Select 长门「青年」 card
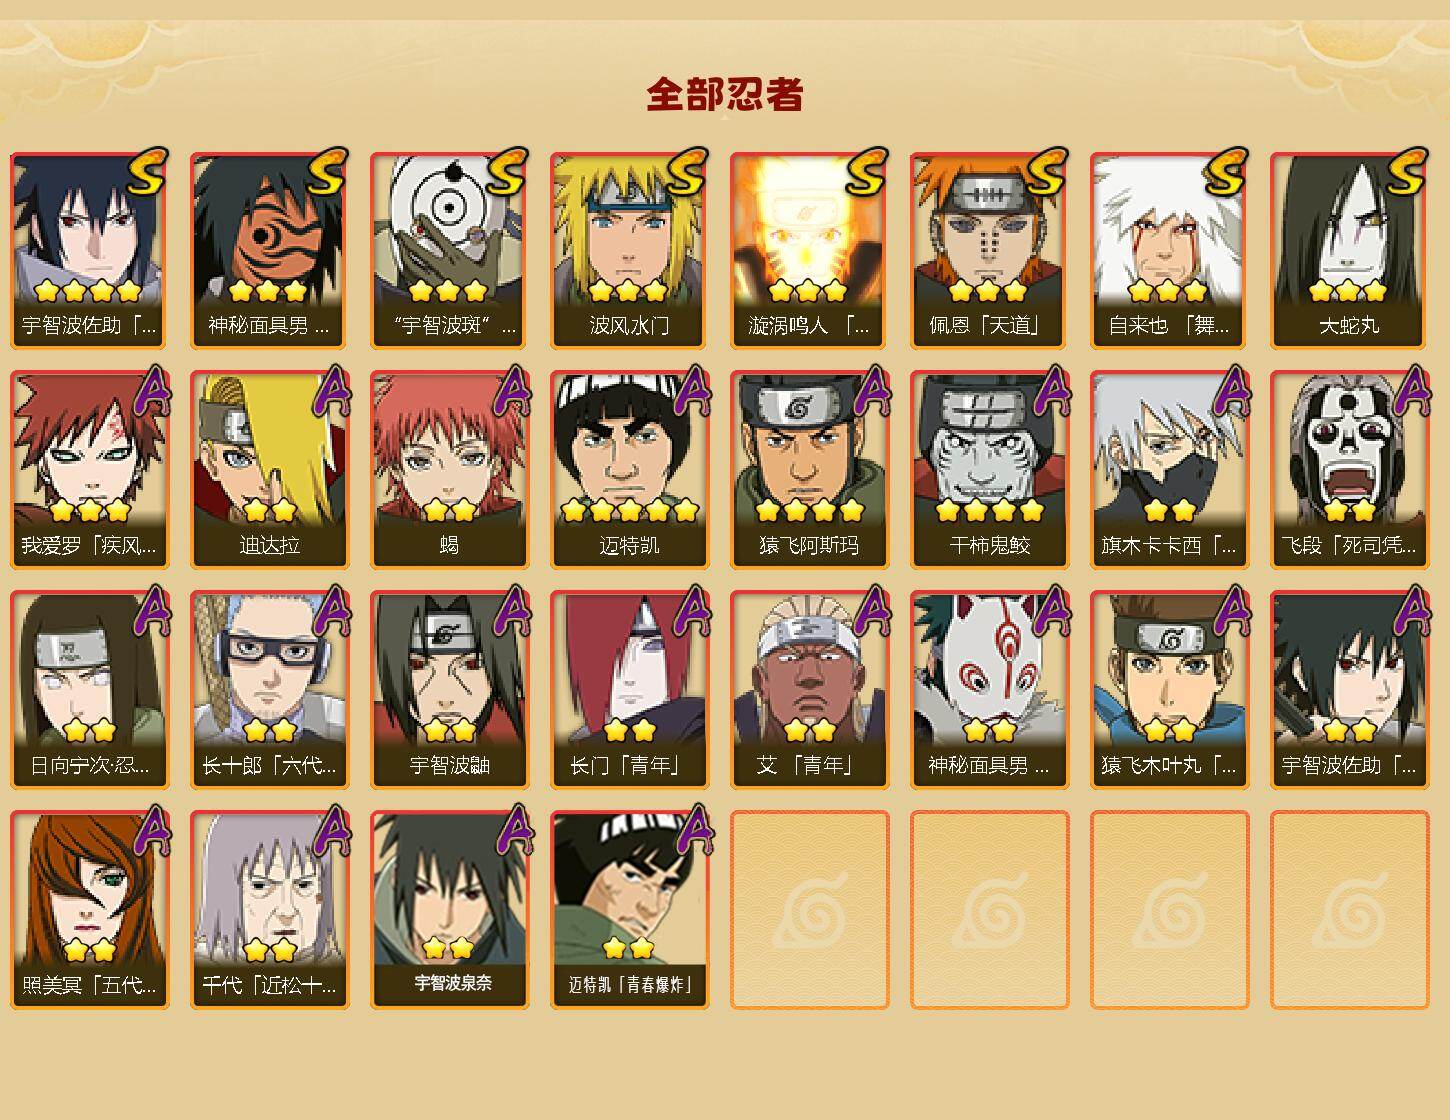This screenshot has width=1450, height=1120. (629, 690)
